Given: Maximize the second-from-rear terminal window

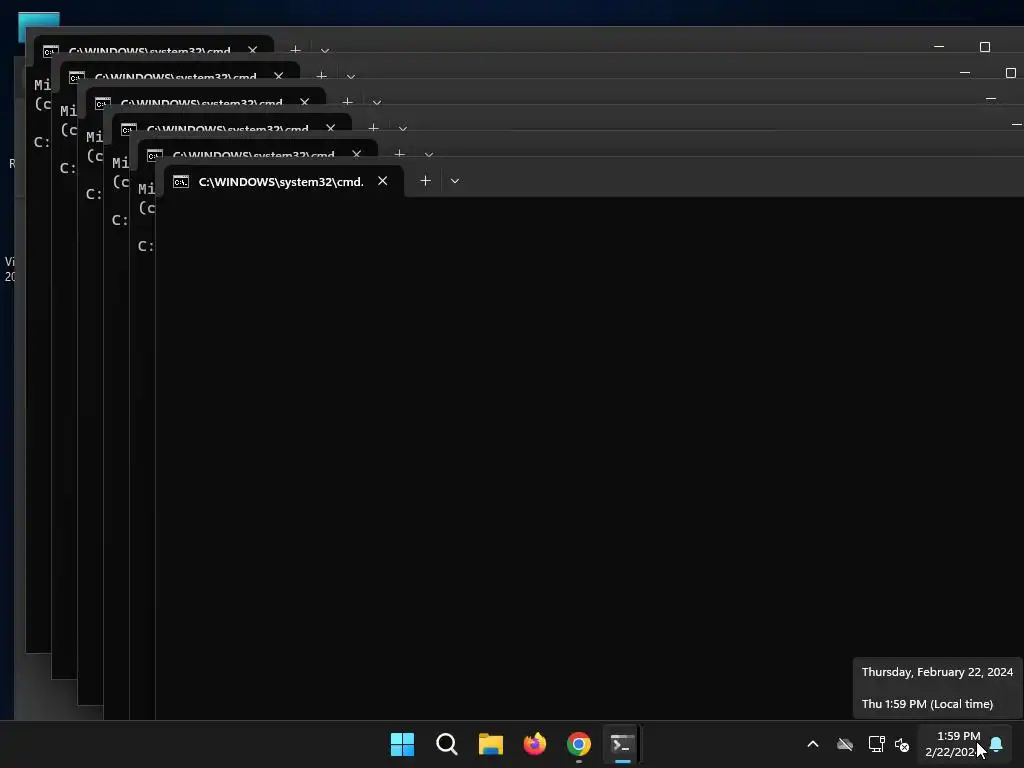Looking at the screenshot, I should [1011, 72].
